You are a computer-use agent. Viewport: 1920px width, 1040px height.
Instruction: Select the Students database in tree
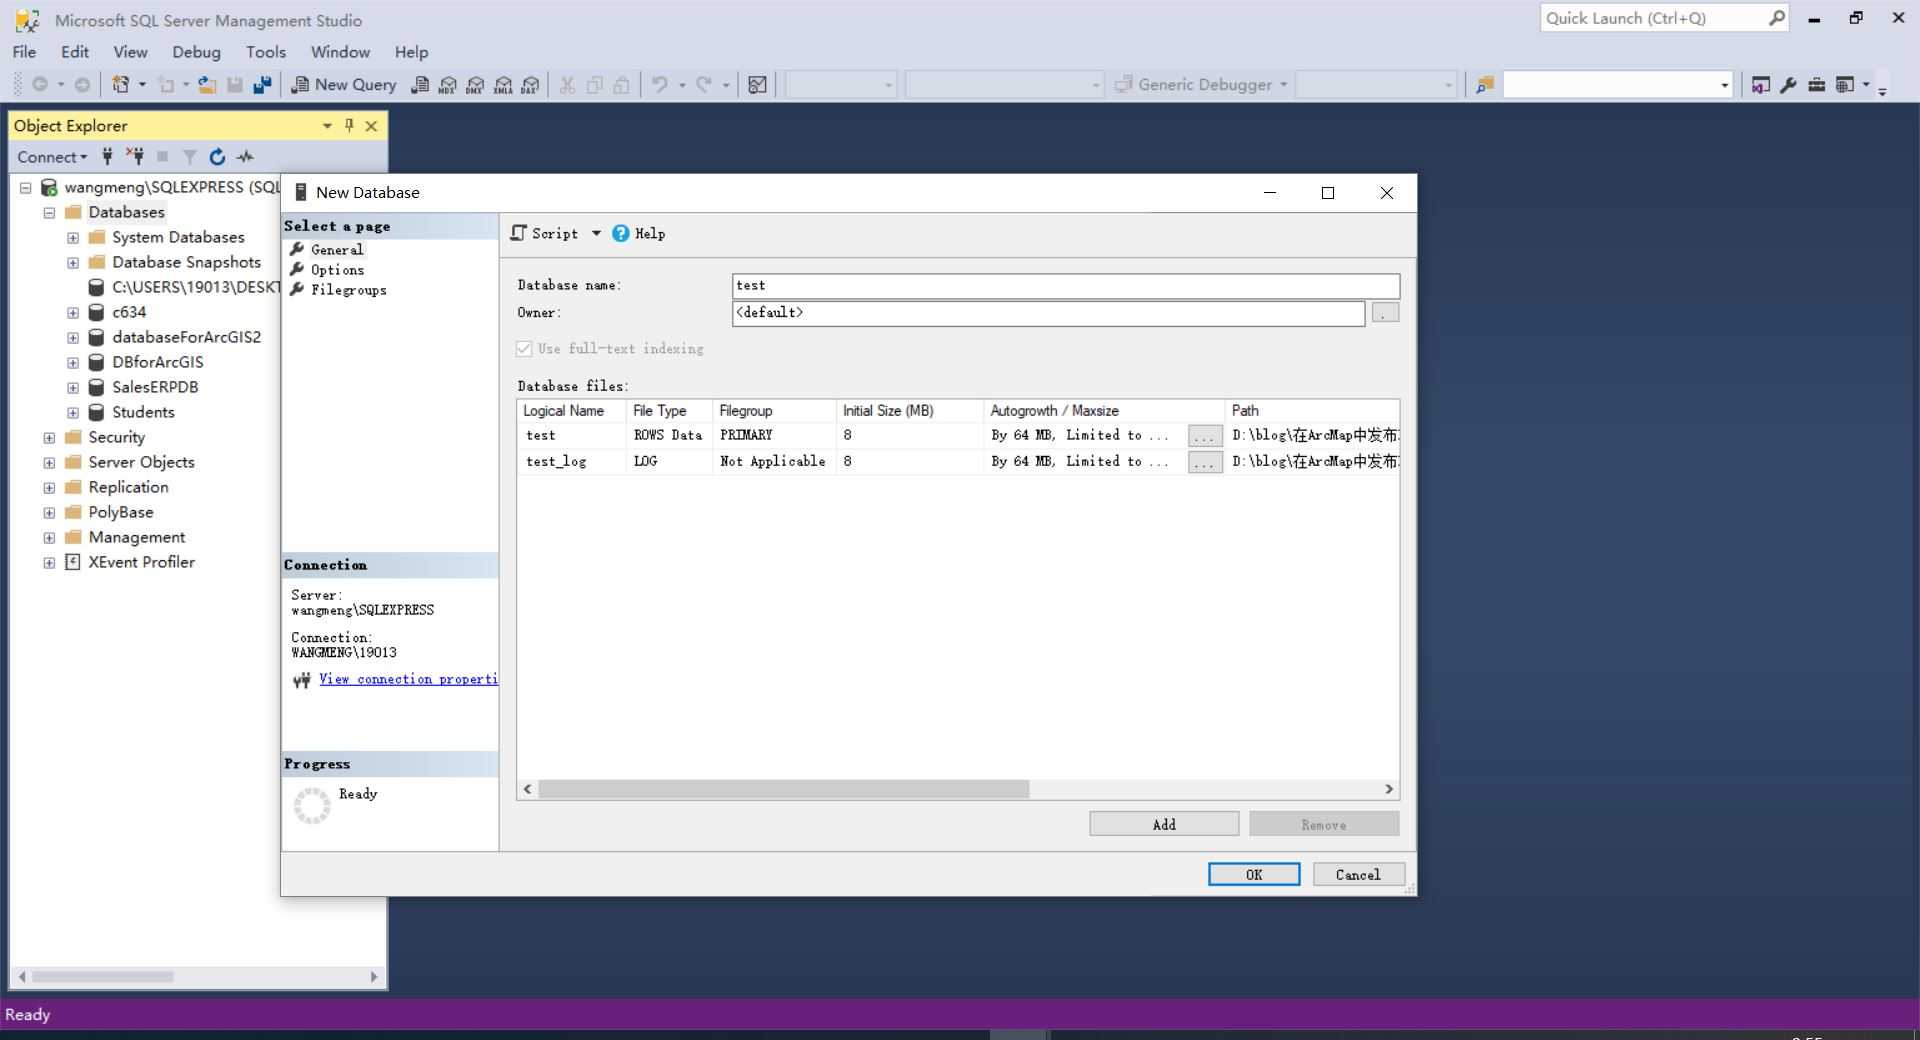[143, 412]
